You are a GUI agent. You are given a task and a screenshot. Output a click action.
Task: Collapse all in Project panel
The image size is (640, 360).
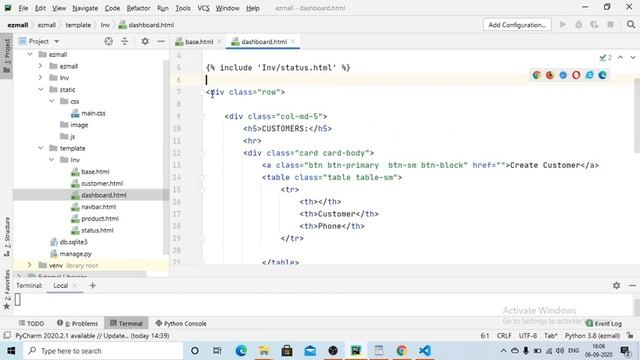point(124,41)
